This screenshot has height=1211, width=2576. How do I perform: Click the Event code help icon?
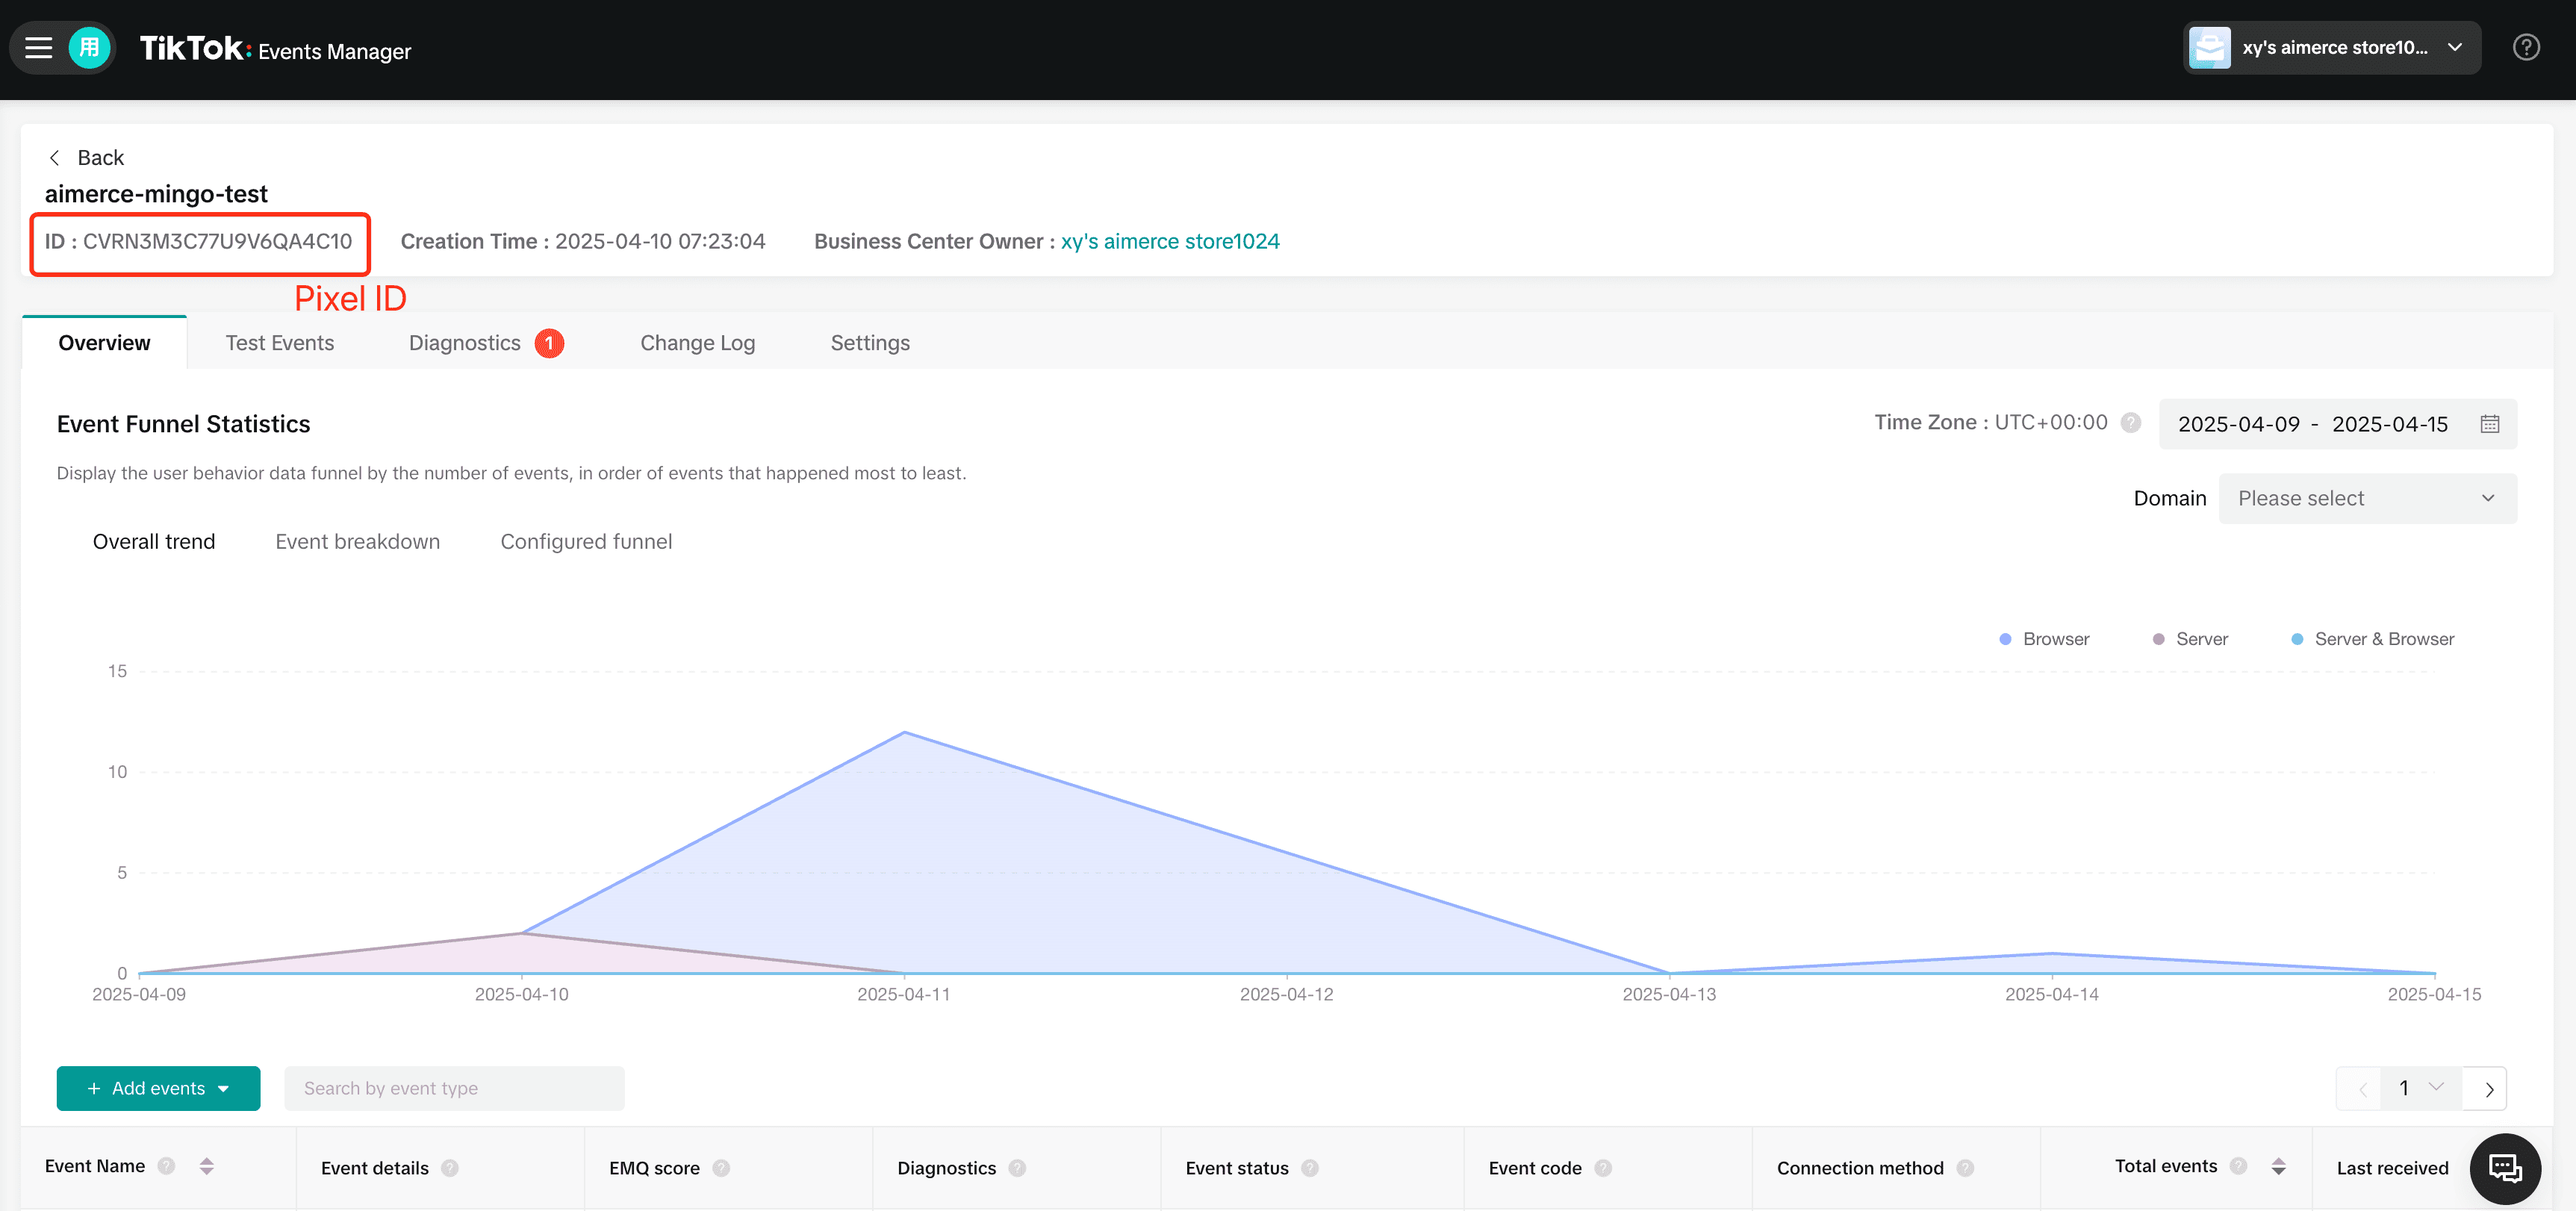pos(1603,1168)
